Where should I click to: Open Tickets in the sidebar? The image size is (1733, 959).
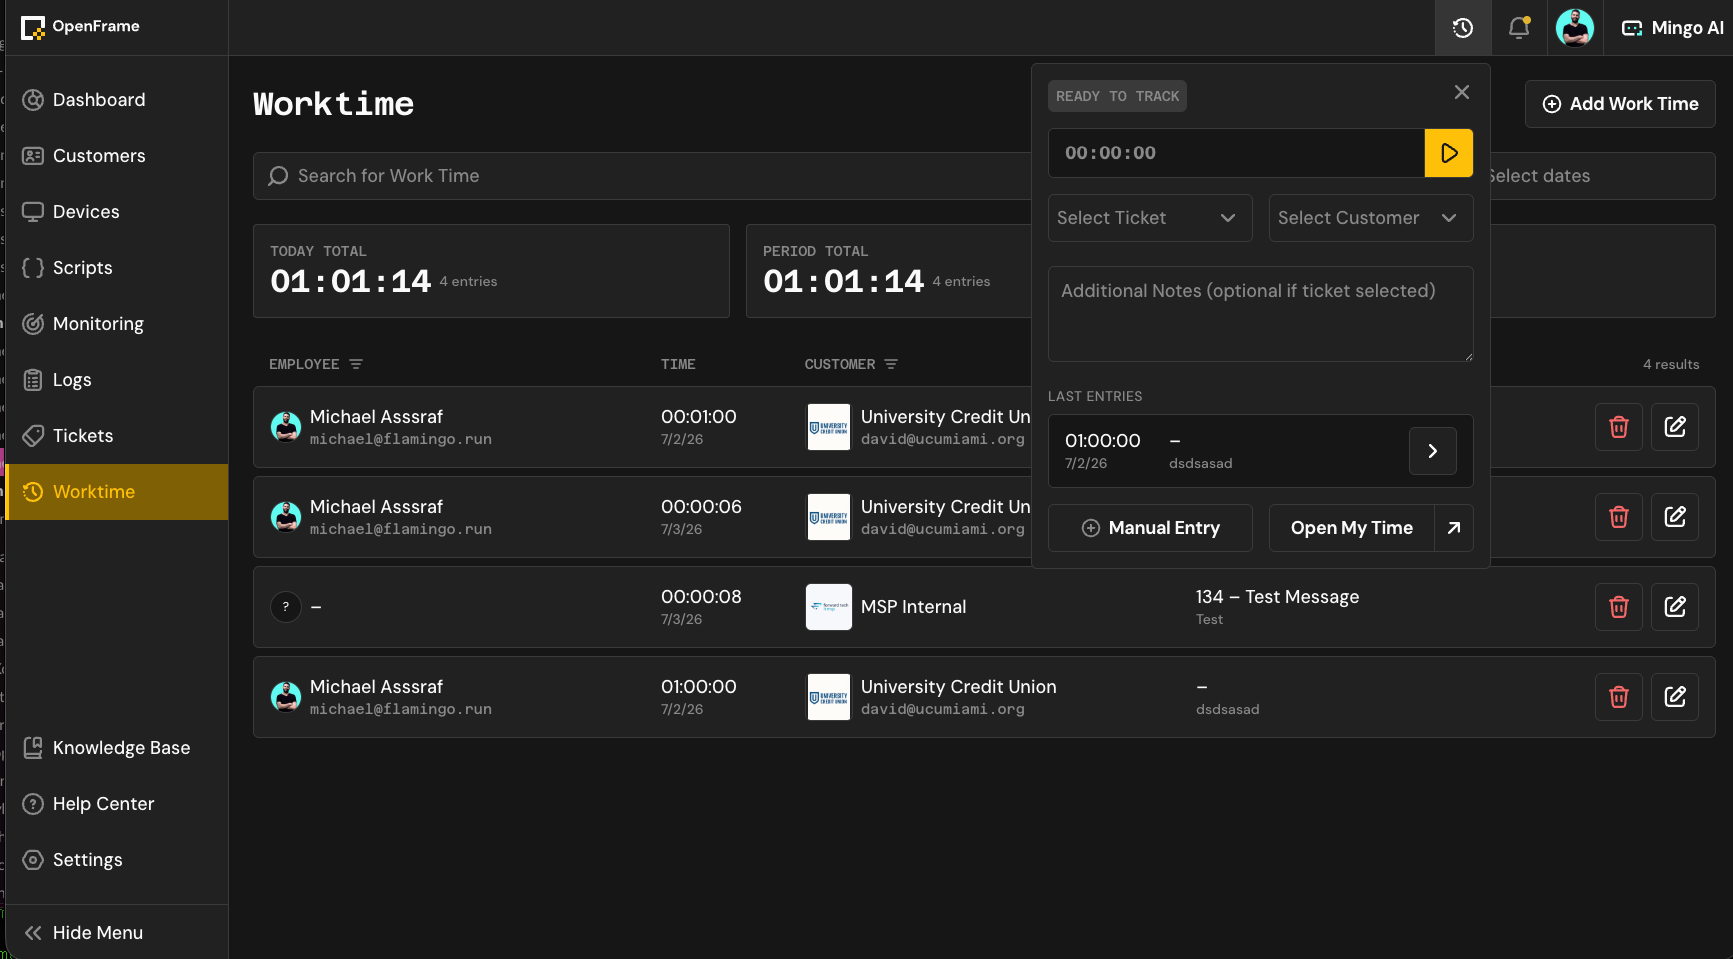coord(117,436)
